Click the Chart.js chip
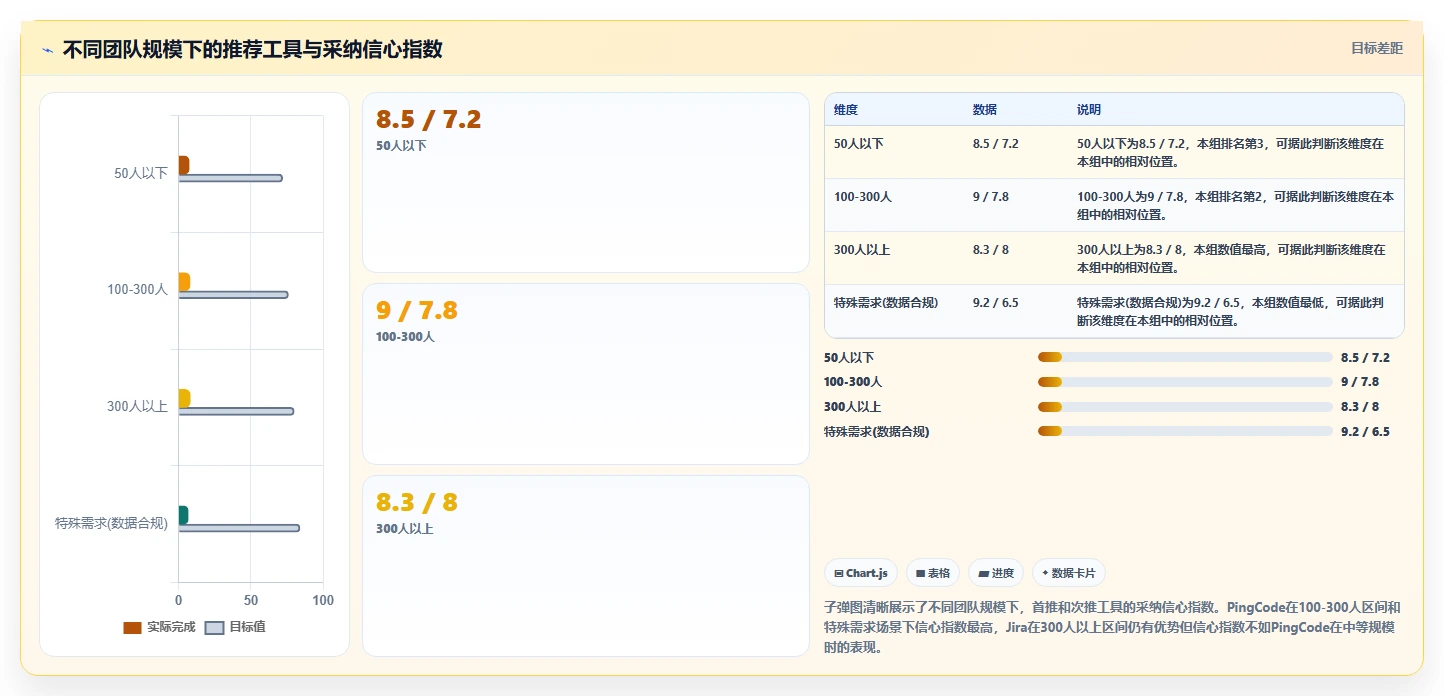 (x=861, y=573)
